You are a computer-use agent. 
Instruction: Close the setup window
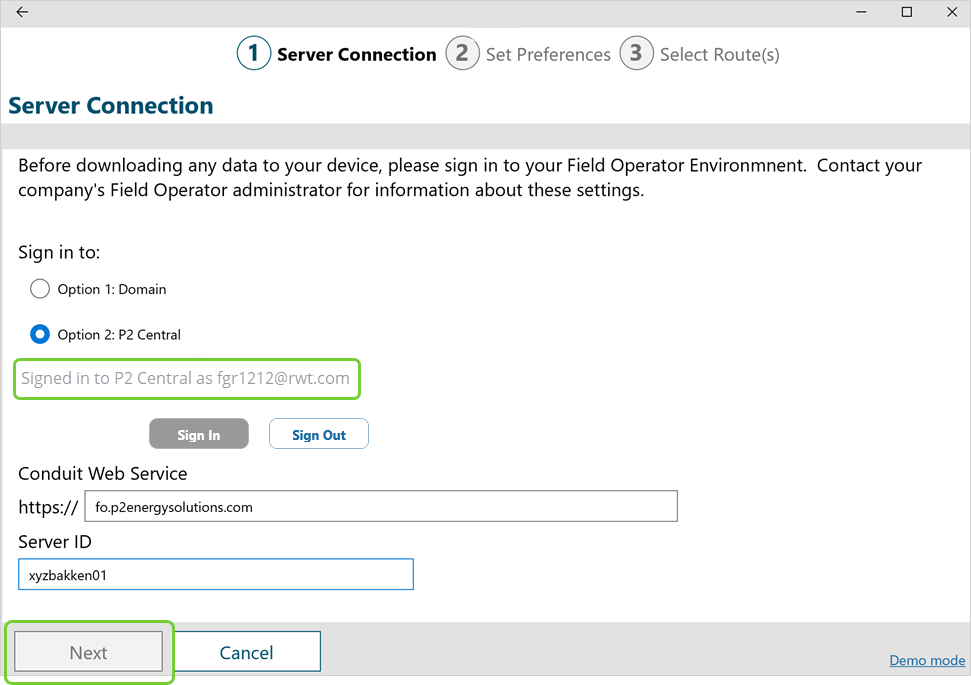point(952,12)
